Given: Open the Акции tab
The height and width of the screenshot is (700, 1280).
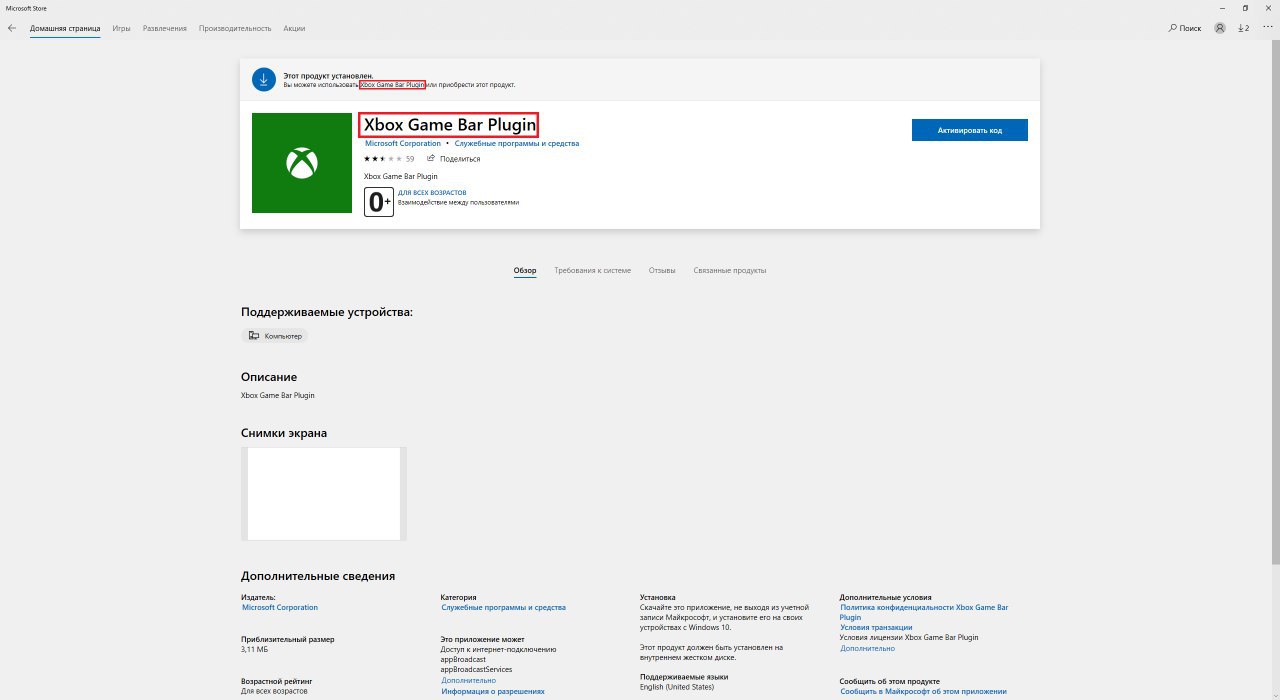Looking at the screenshot, I should [x=294, y=28].
